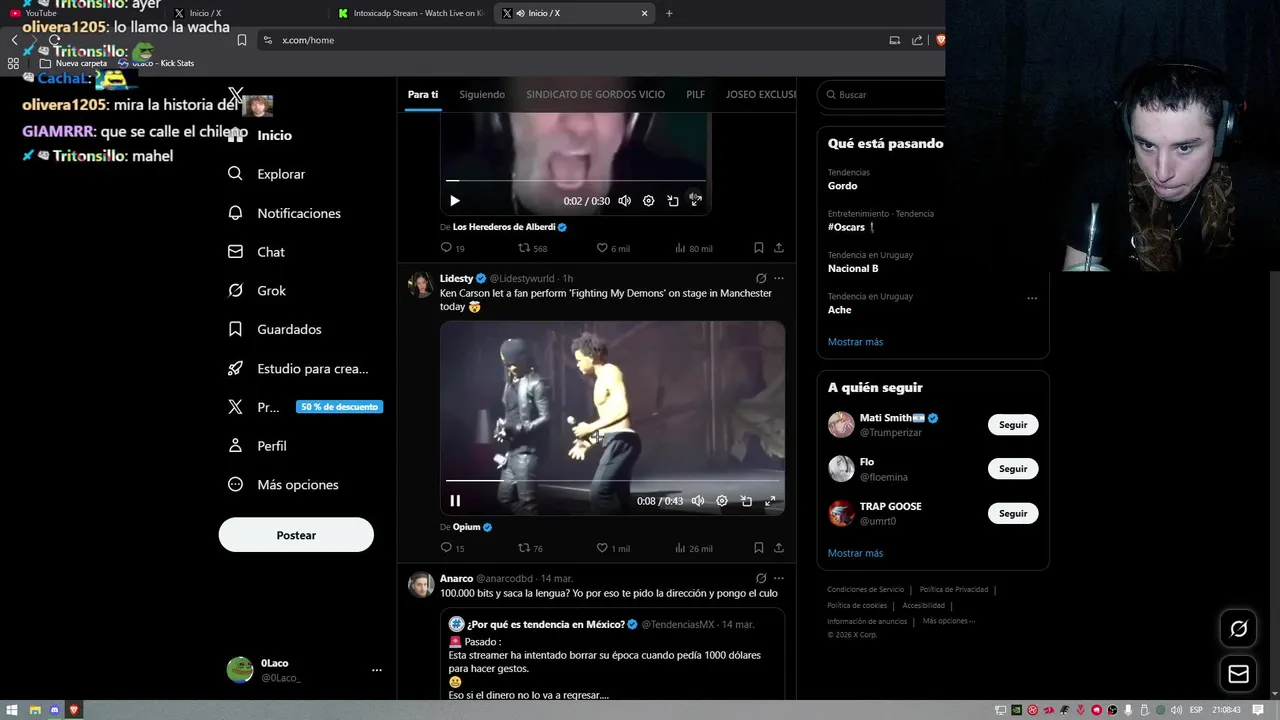Open settings gear on the top video
Viewport: 1280px width, 720px height.
click(649, 201)
